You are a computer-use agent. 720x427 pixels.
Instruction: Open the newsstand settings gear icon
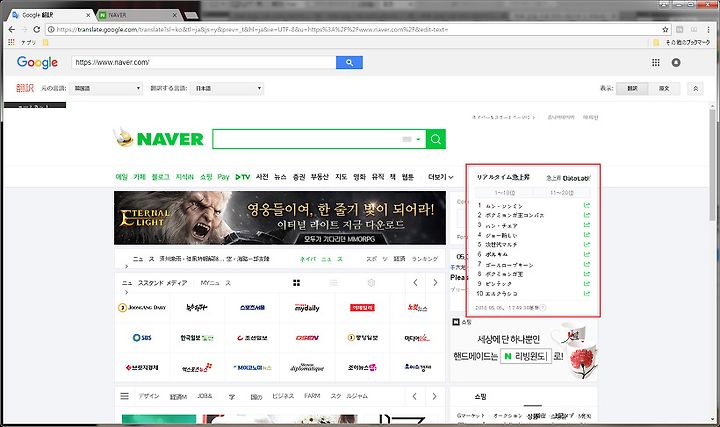click(371, 283)
